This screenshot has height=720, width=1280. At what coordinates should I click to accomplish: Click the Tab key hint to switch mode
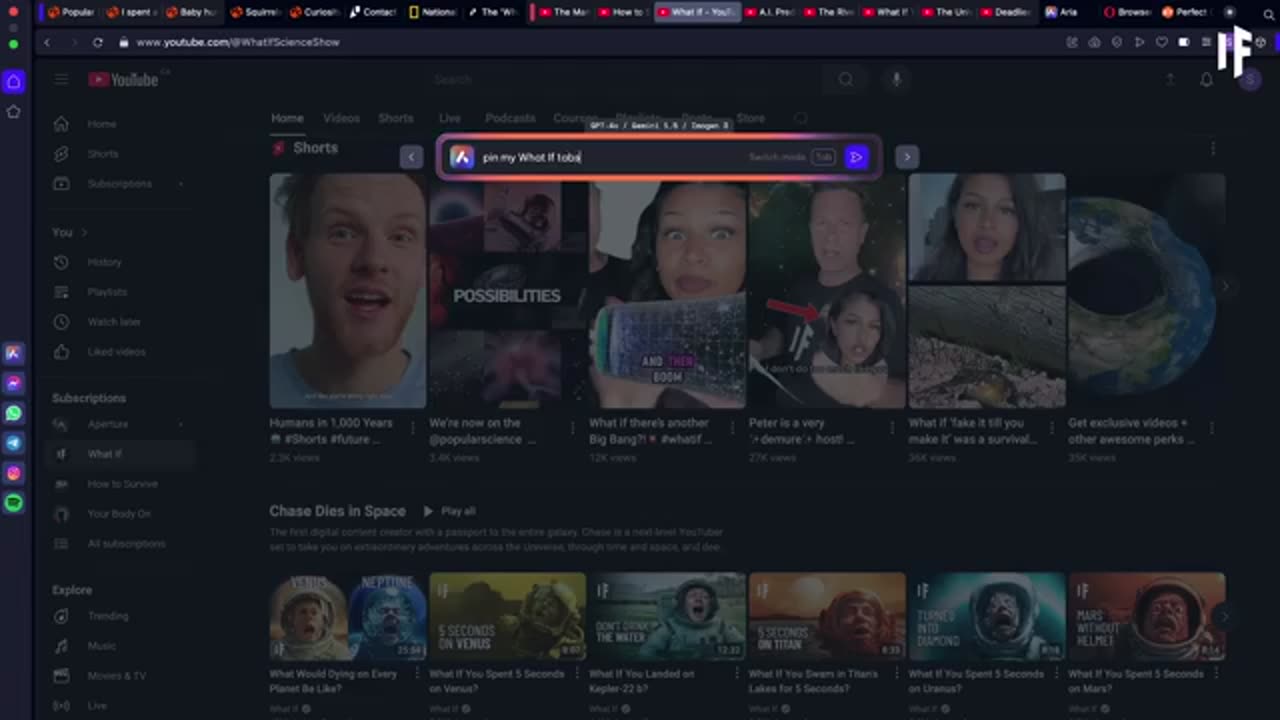click(823, 157)
